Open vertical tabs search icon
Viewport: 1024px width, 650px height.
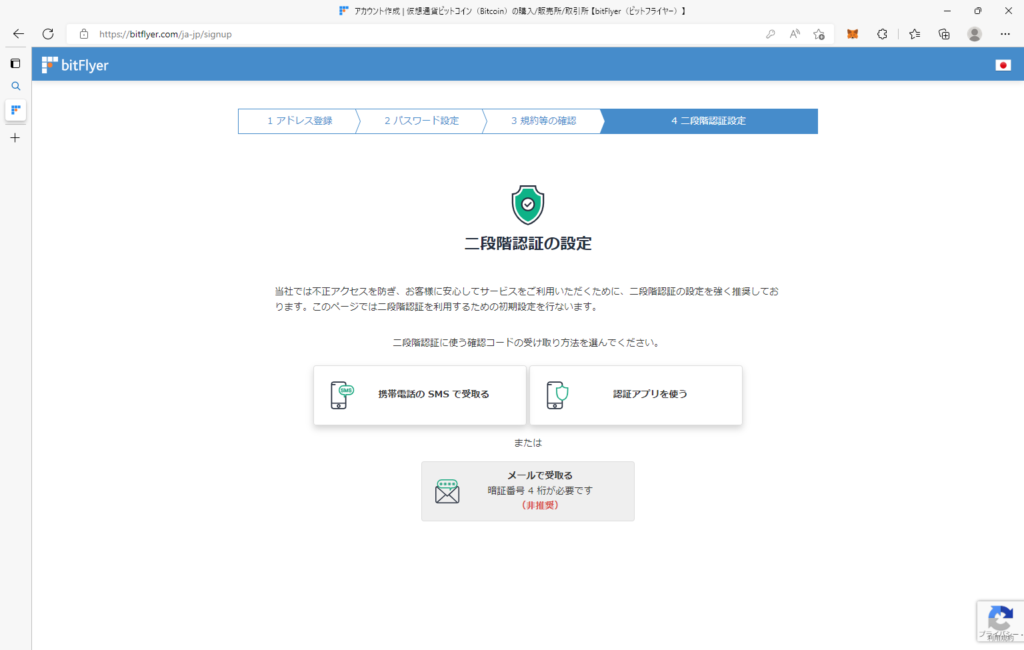(15, 86)
